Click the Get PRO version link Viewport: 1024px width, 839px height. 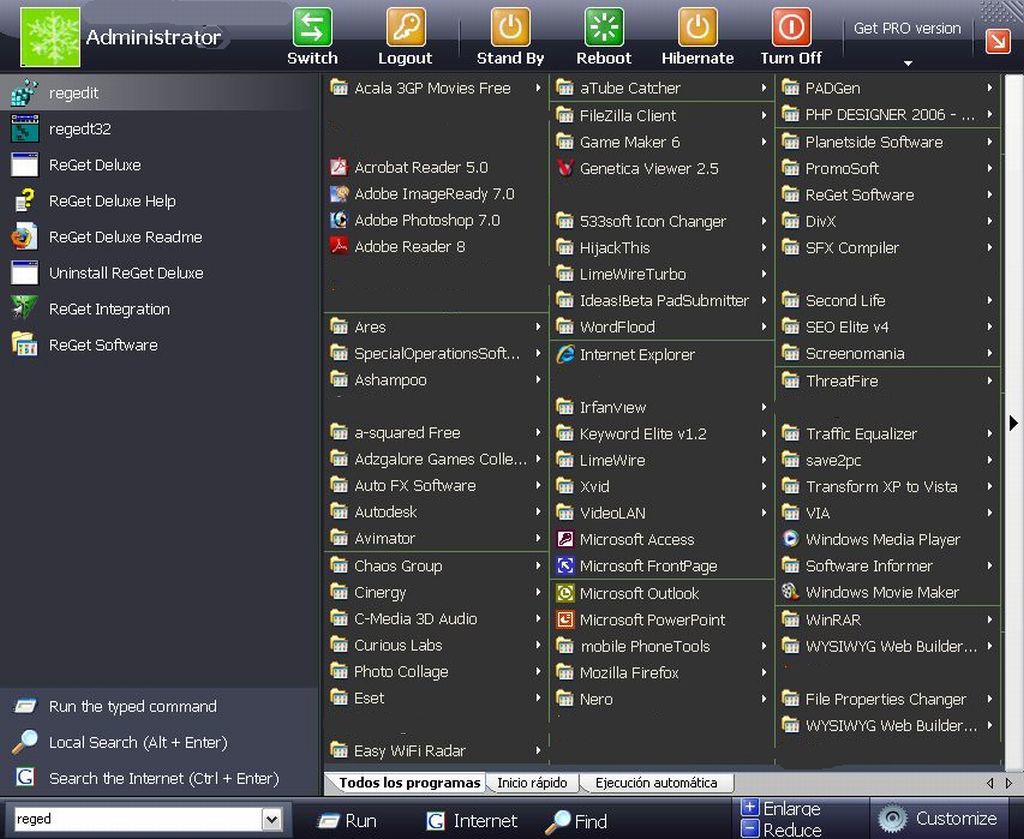pyautogui.click(x=907, y=29)
